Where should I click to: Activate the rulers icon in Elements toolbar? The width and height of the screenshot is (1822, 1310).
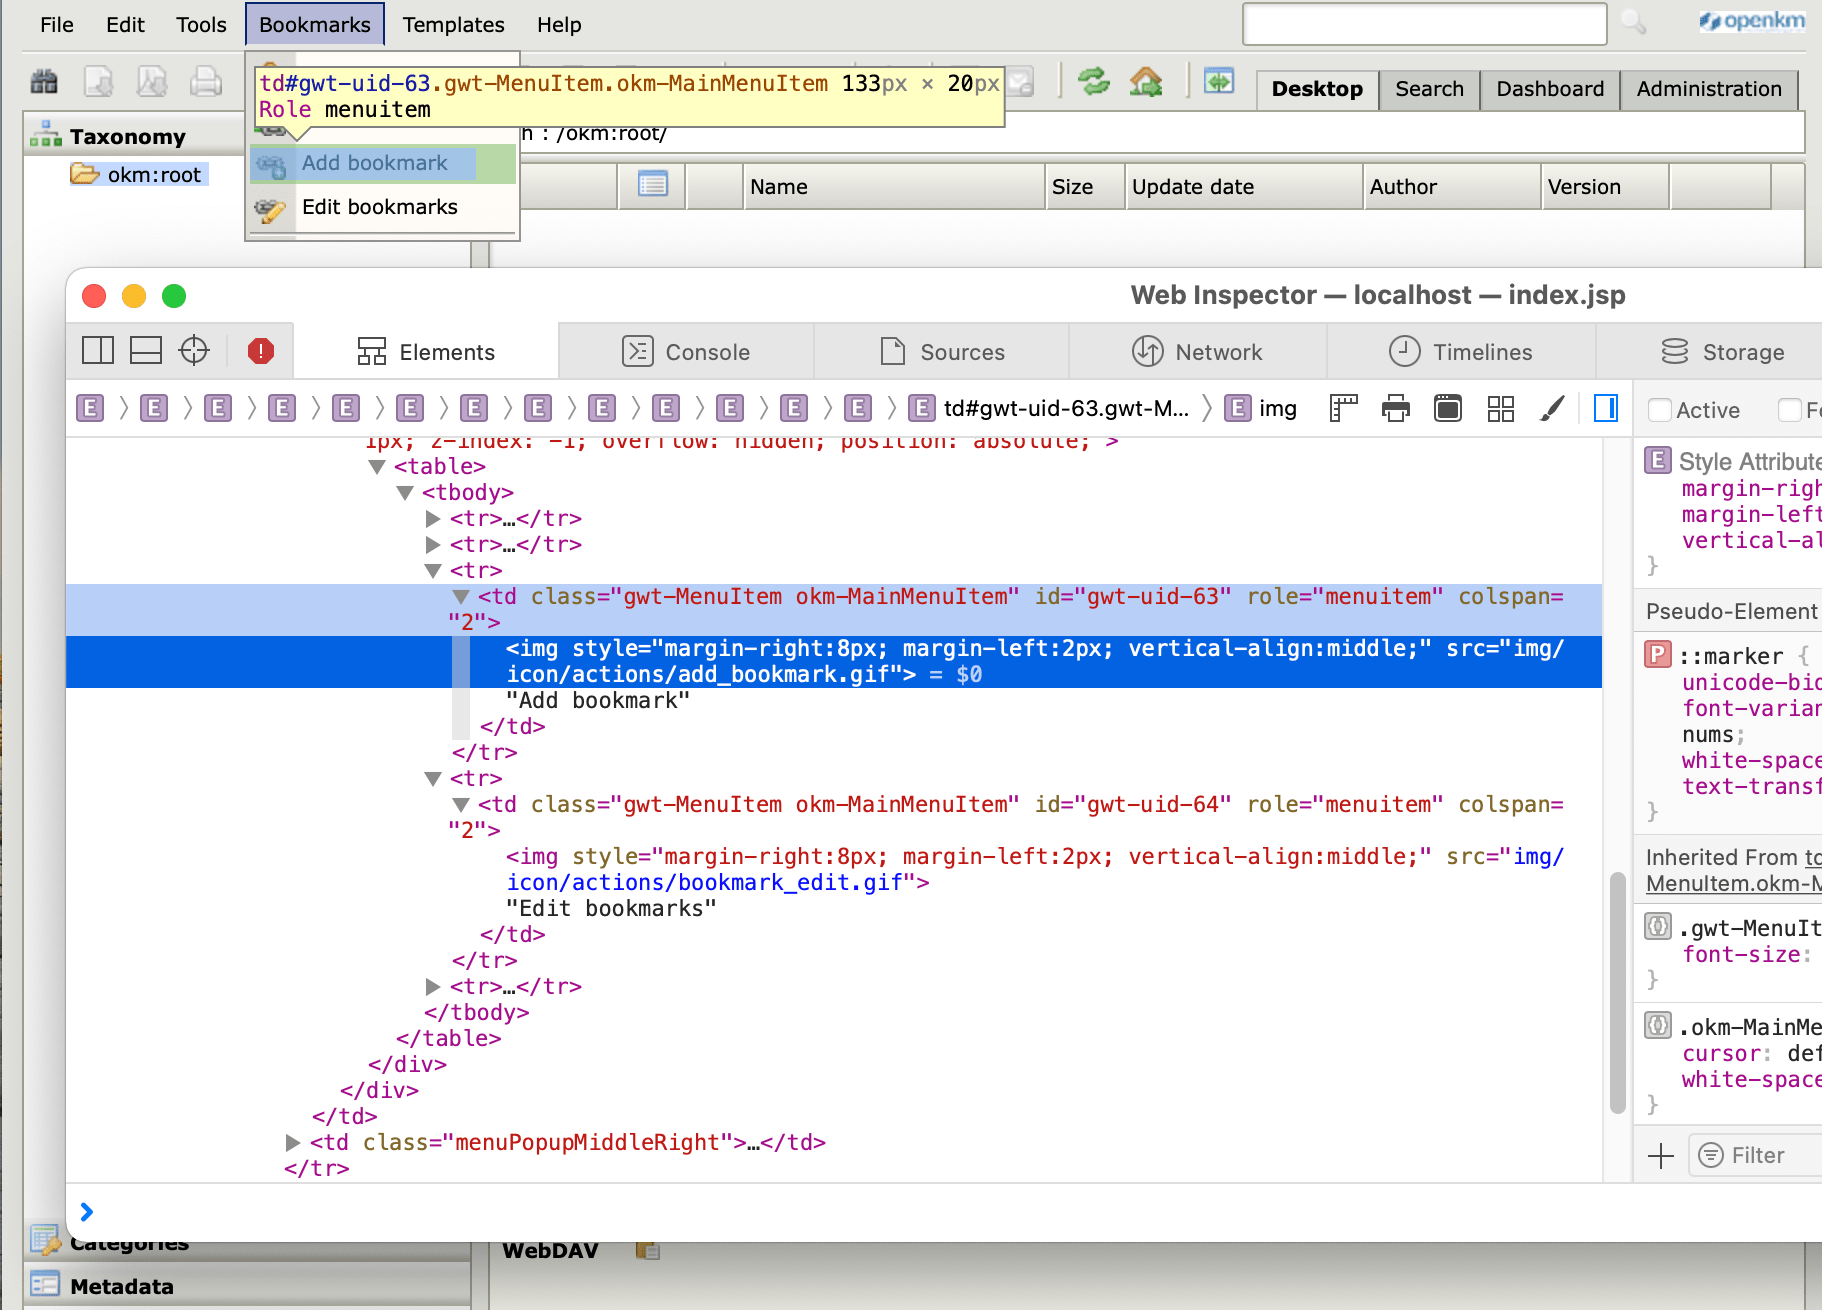tap(1344, 408)
